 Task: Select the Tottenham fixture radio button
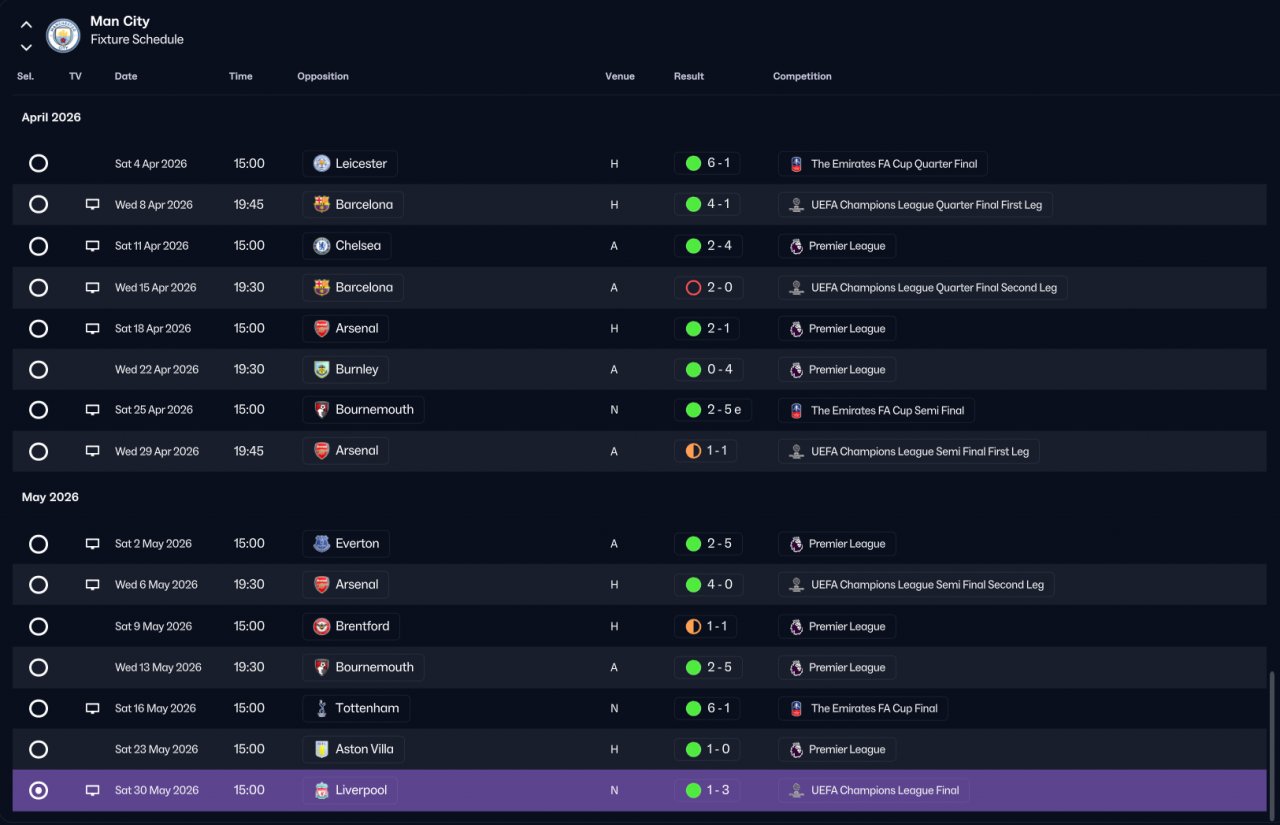[x=38, y=708]
